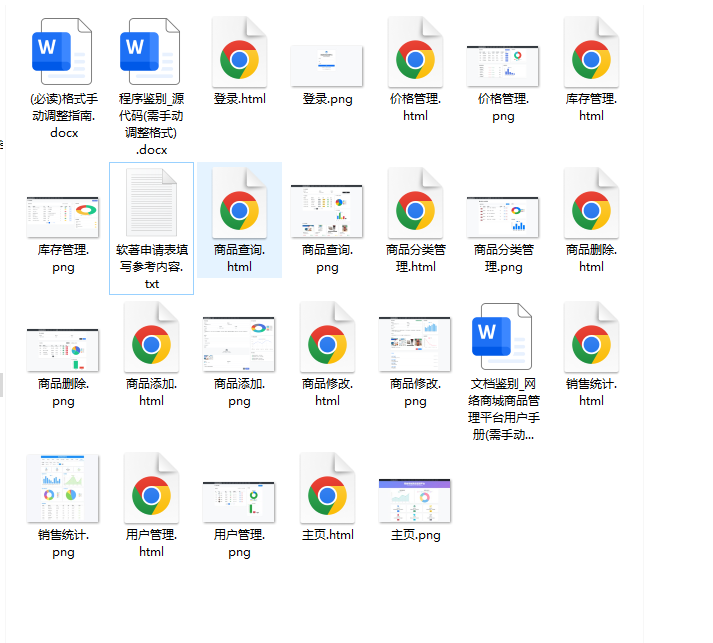Select the 商品删除.png thumbnail
Screen dimensions: 713x643
point(63,350)
